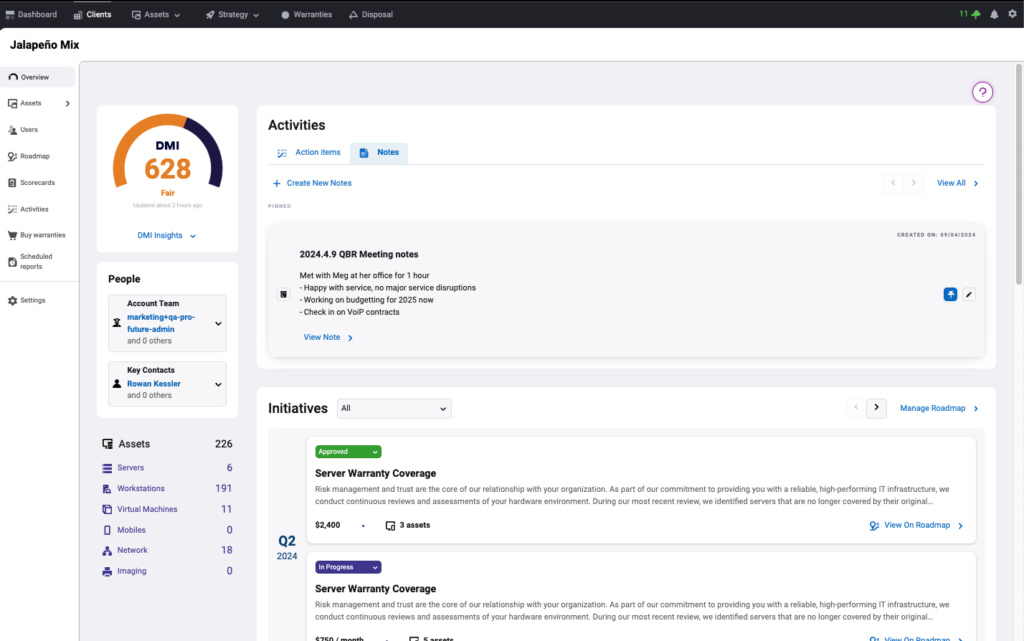Open the Strategy top menu dropdown
The width and height of the screenshot is (1024, 641).
click(232, 14)
